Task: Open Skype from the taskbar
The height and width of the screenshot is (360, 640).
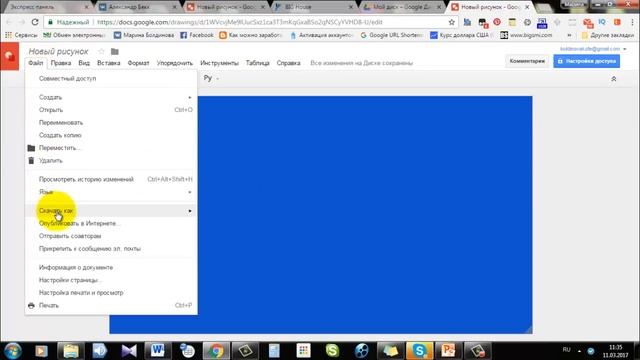Action: click(x=419, y=351)
